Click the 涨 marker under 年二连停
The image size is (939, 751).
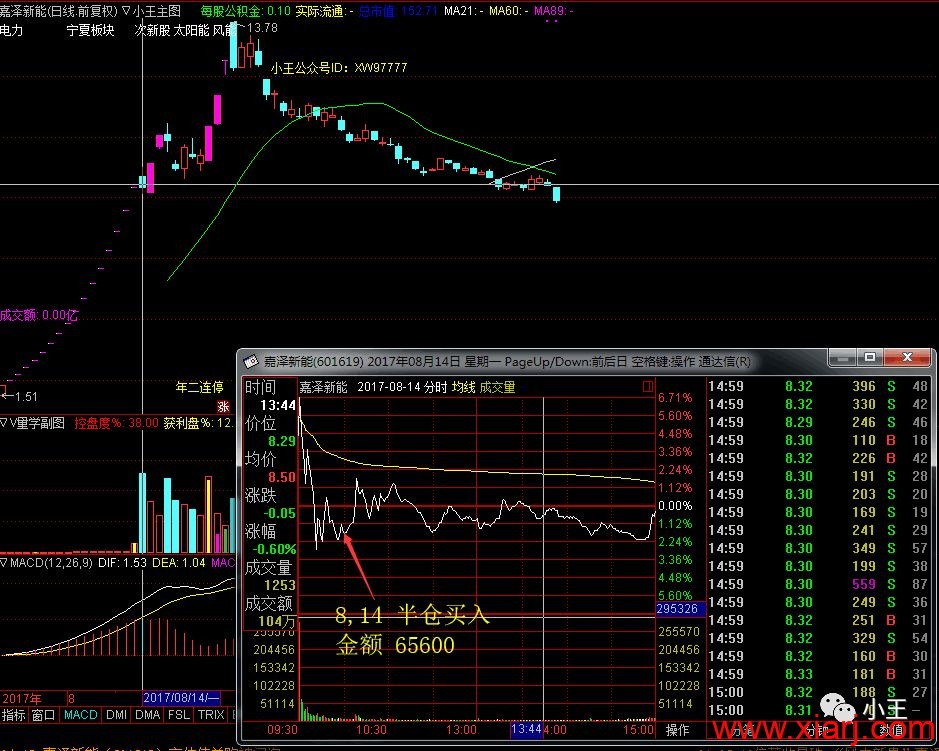click(223, 407)
